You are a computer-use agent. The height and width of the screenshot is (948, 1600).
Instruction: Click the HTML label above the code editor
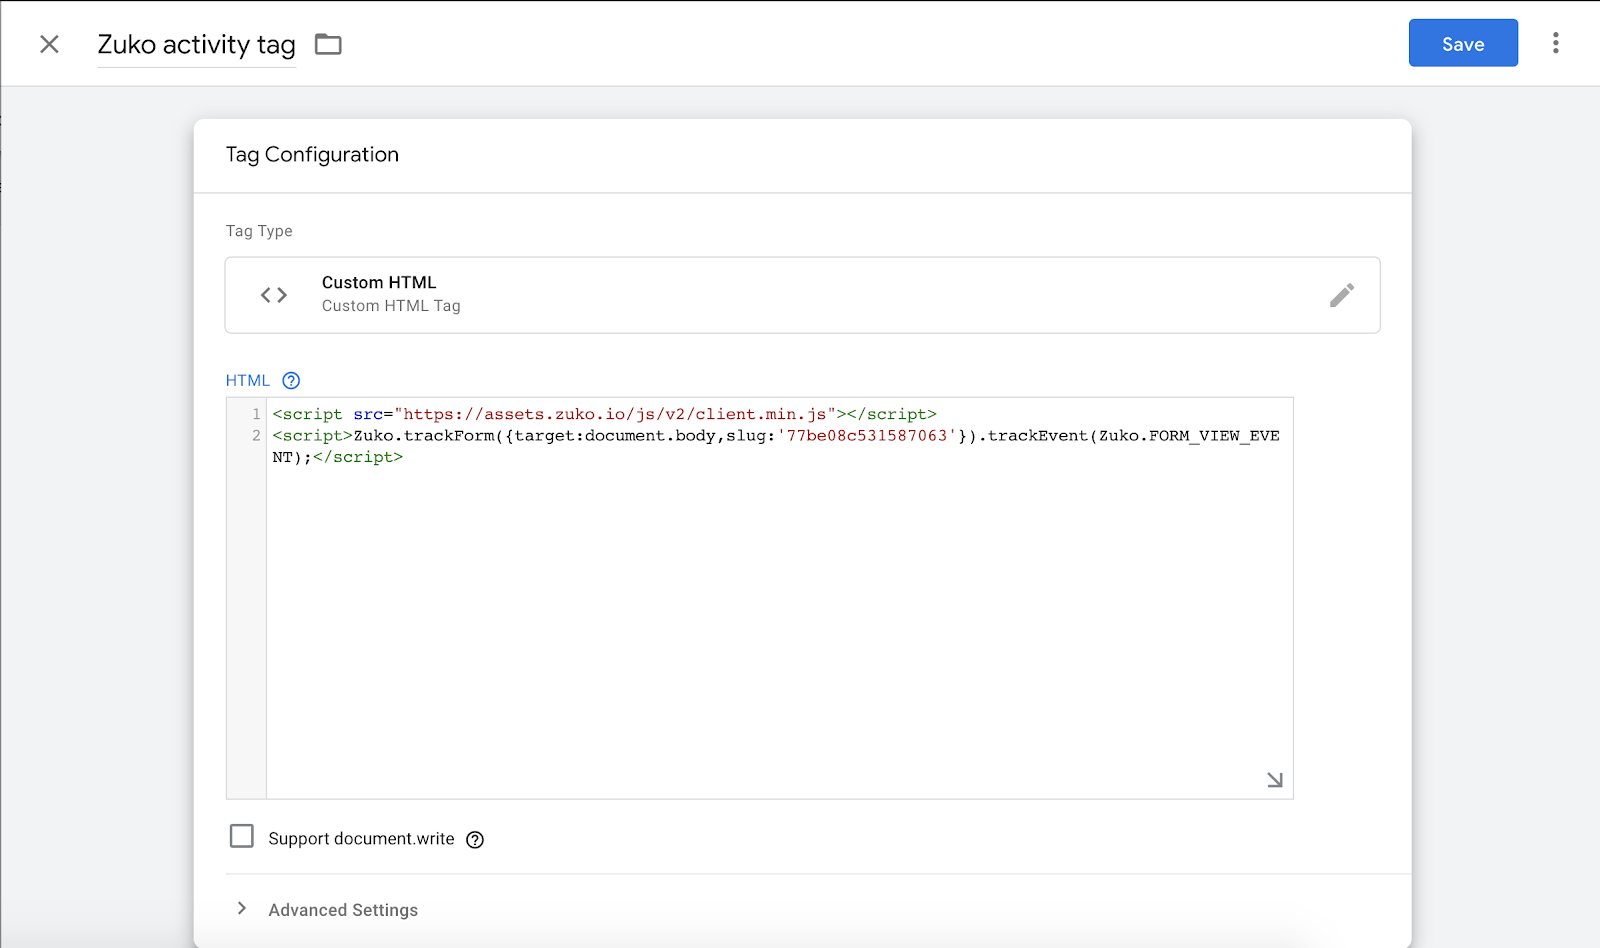(x=246, y=380)
